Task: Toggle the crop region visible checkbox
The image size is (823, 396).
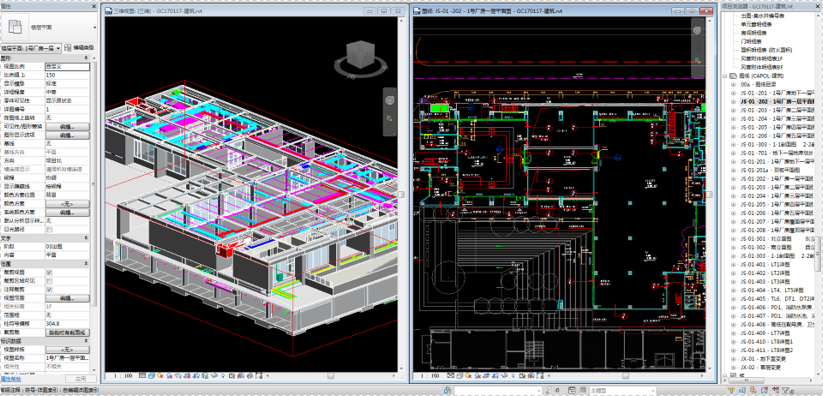Action: (49, 281)
